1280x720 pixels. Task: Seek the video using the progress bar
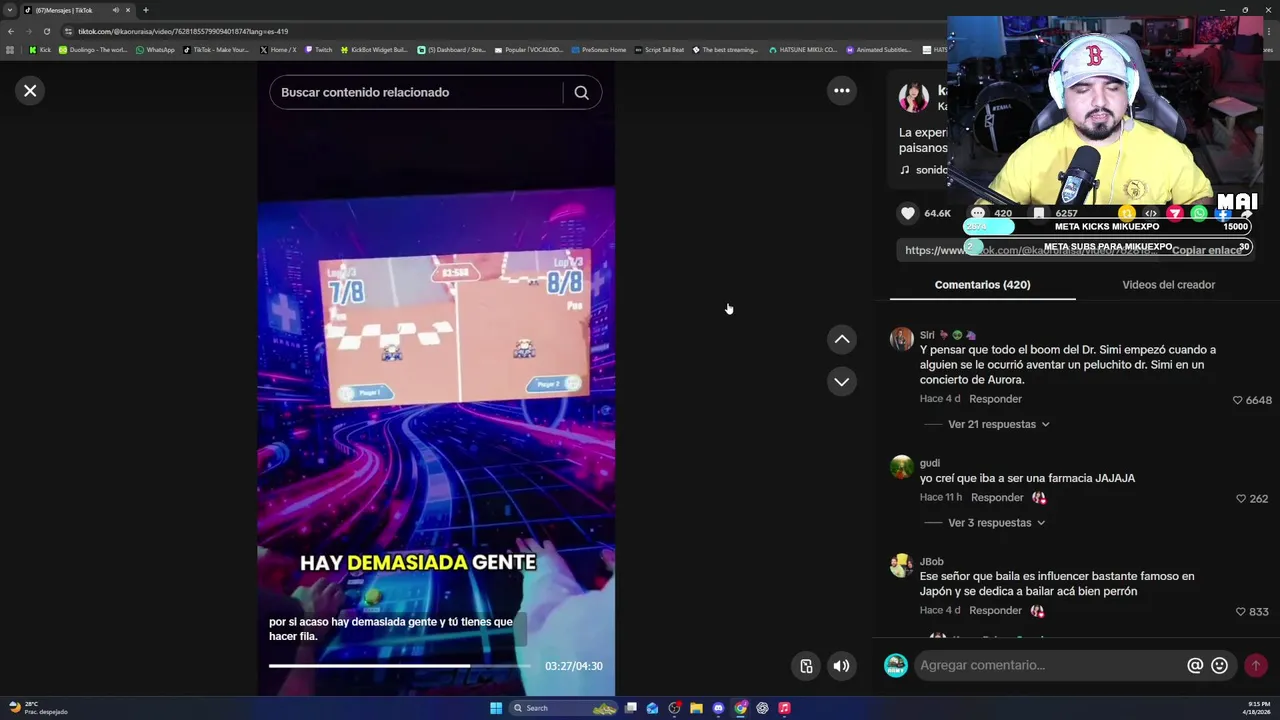click(x=400, y=666)
